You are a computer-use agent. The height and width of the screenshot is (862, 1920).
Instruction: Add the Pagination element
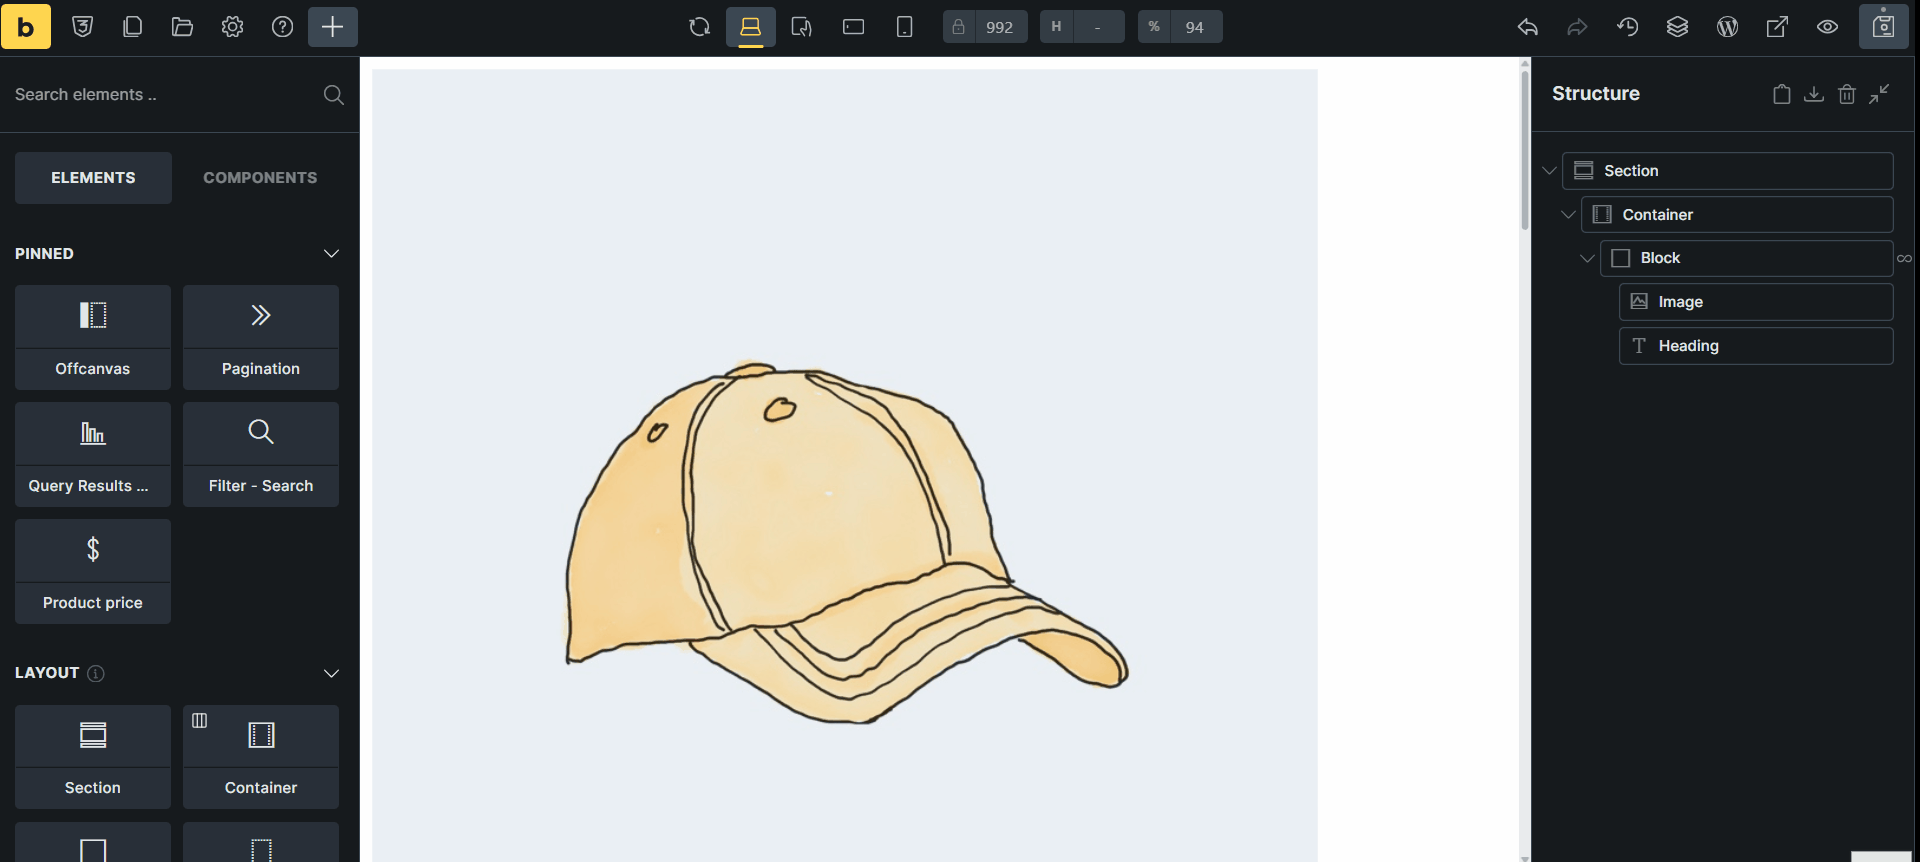tap(261, 337)
